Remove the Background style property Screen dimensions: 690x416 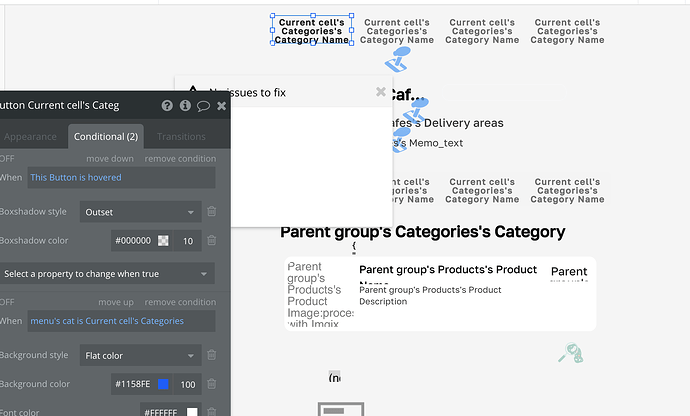coord(212,355)
